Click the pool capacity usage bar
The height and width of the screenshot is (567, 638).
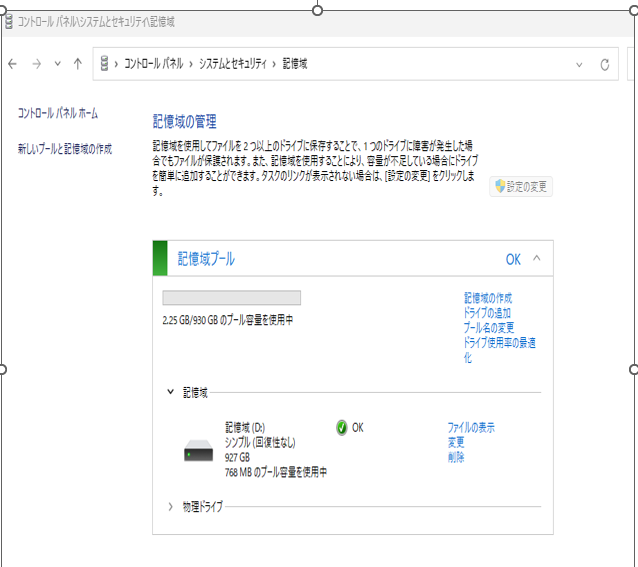pyautogui.click(x=231, y=298)
